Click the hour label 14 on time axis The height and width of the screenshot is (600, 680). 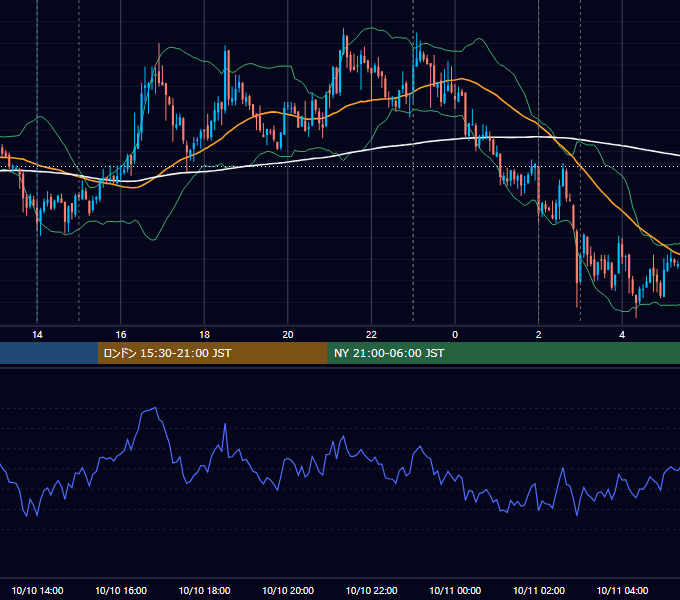[37, 335]
